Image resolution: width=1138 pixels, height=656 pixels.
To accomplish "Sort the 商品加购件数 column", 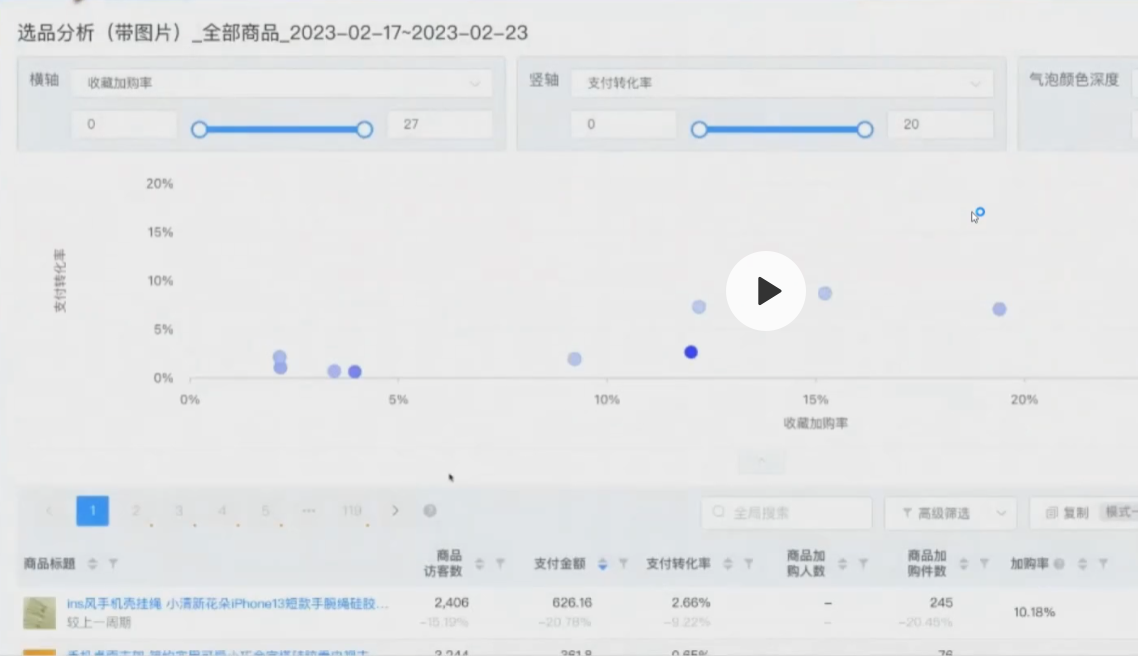I will pos(963,564).
